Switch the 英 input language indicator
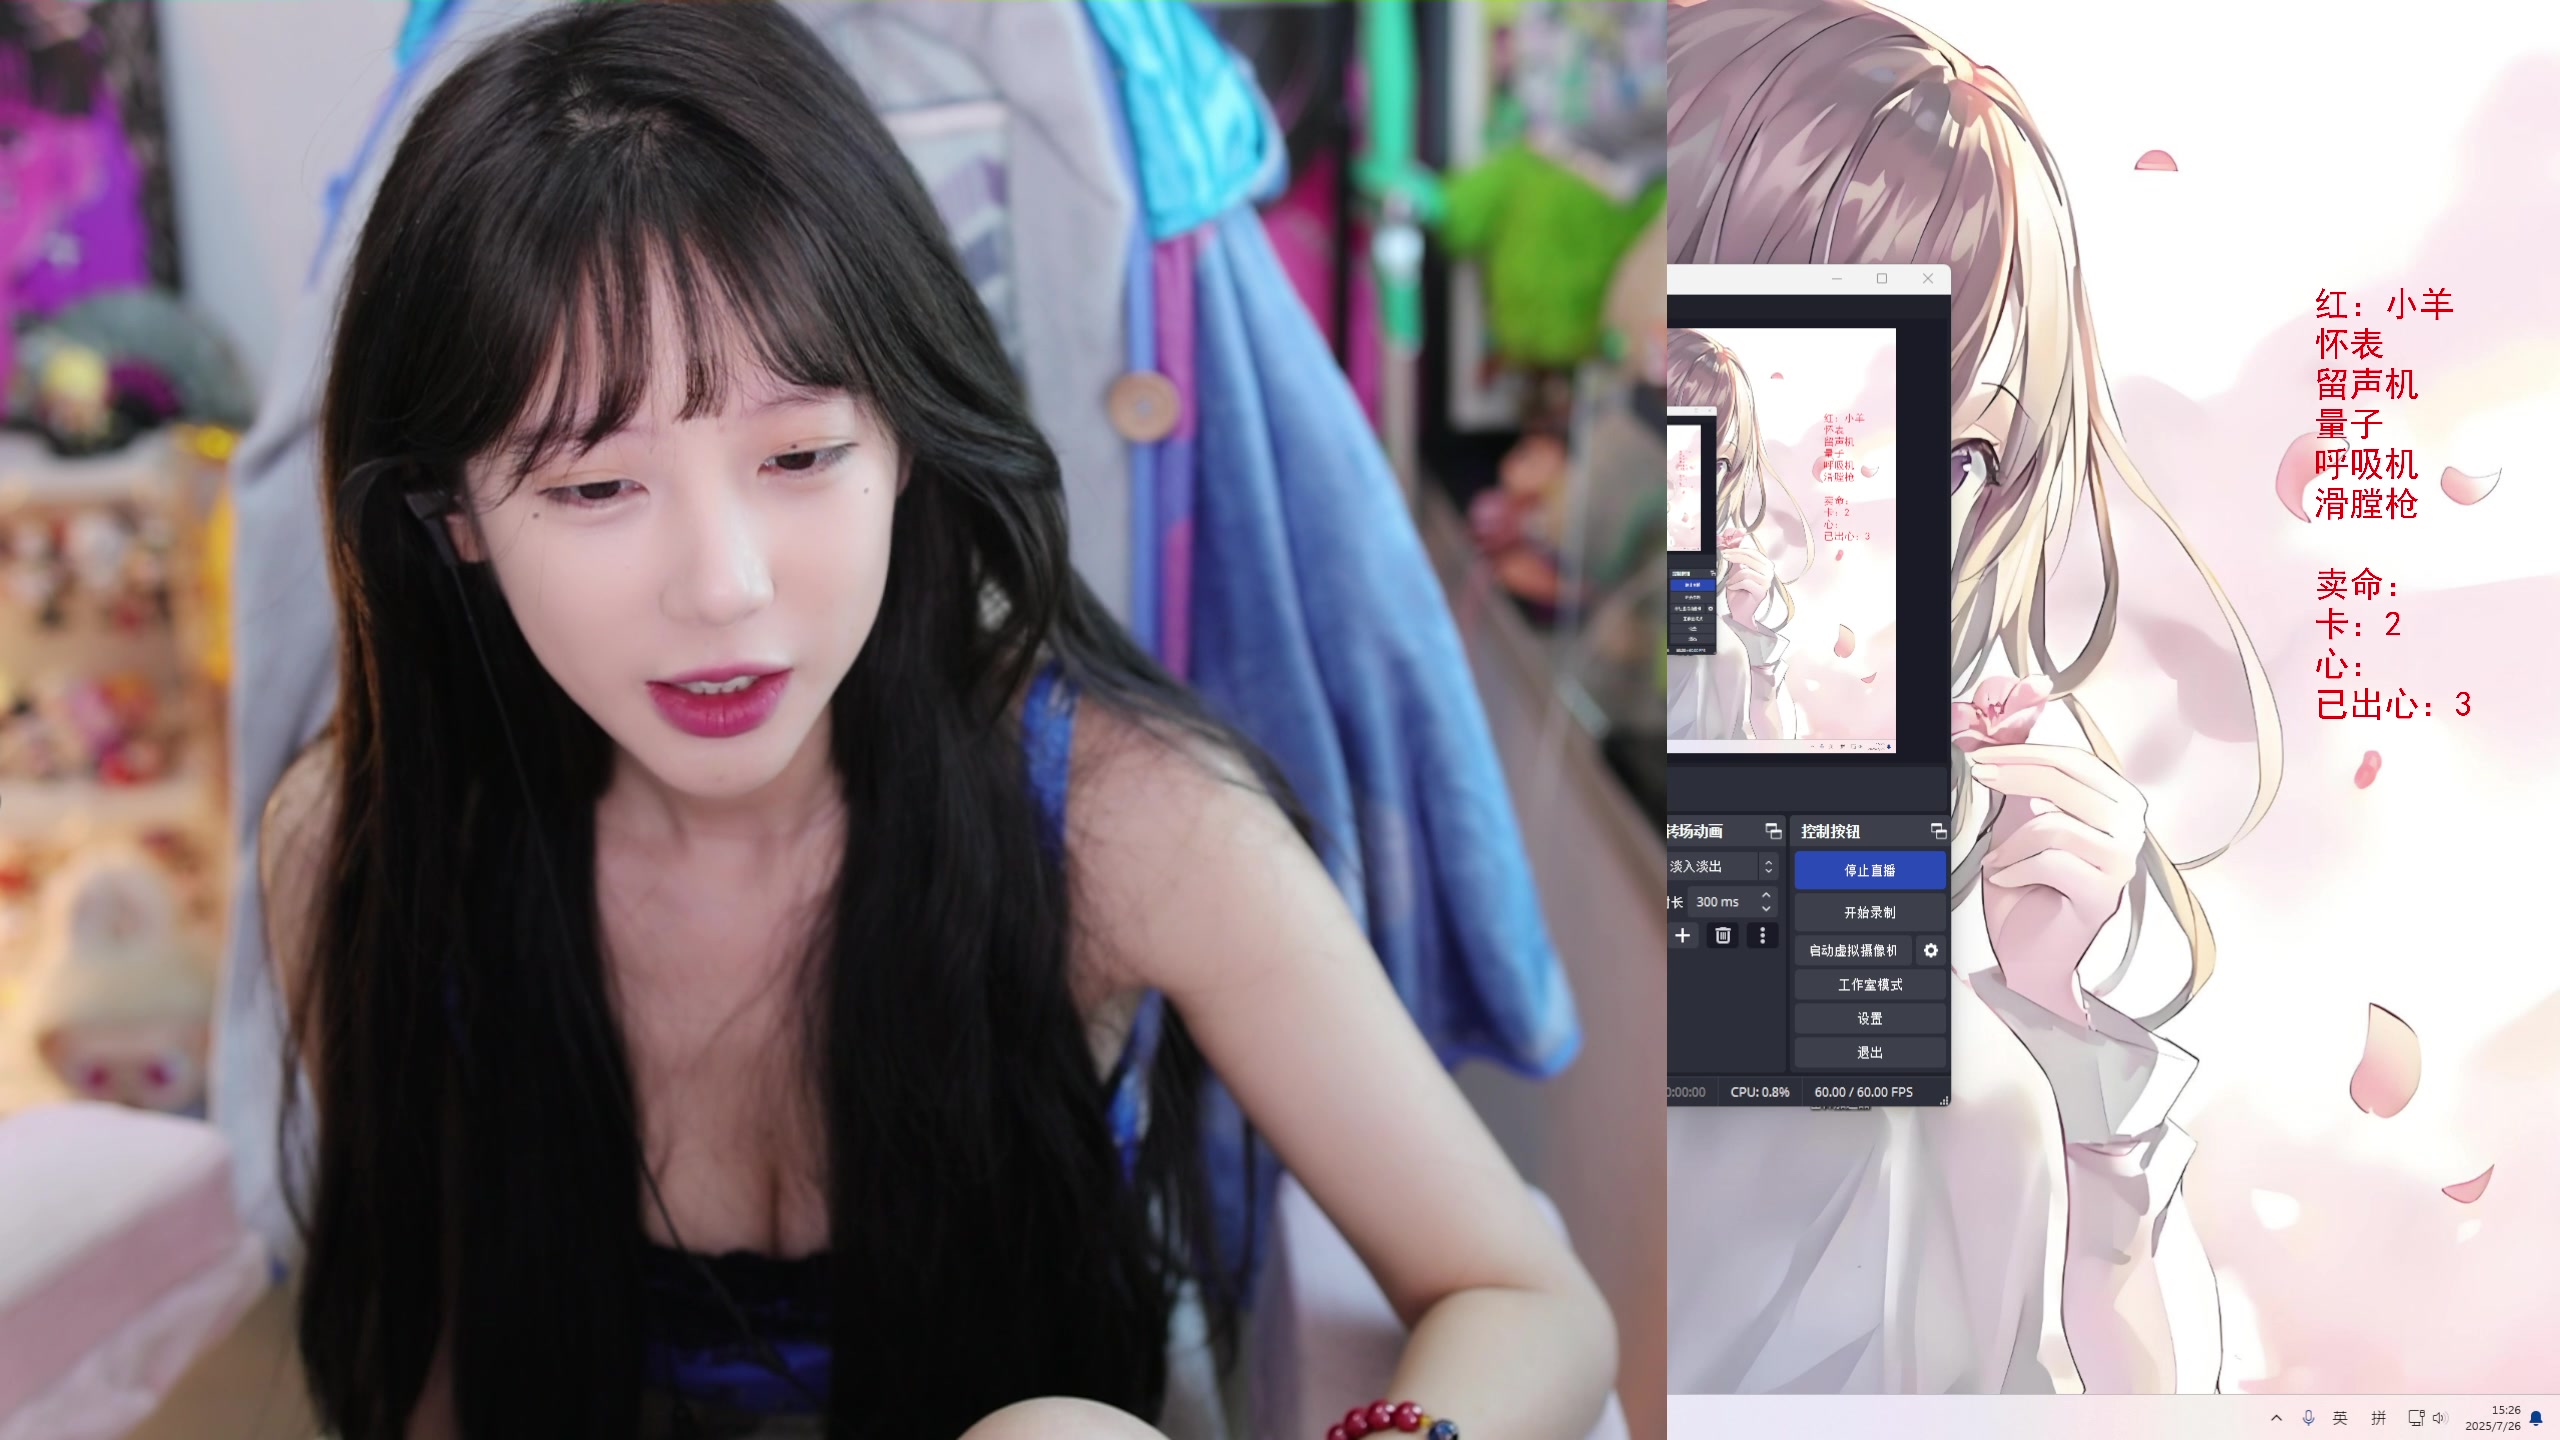2560x1440 pixels. coord(2340,1418)
